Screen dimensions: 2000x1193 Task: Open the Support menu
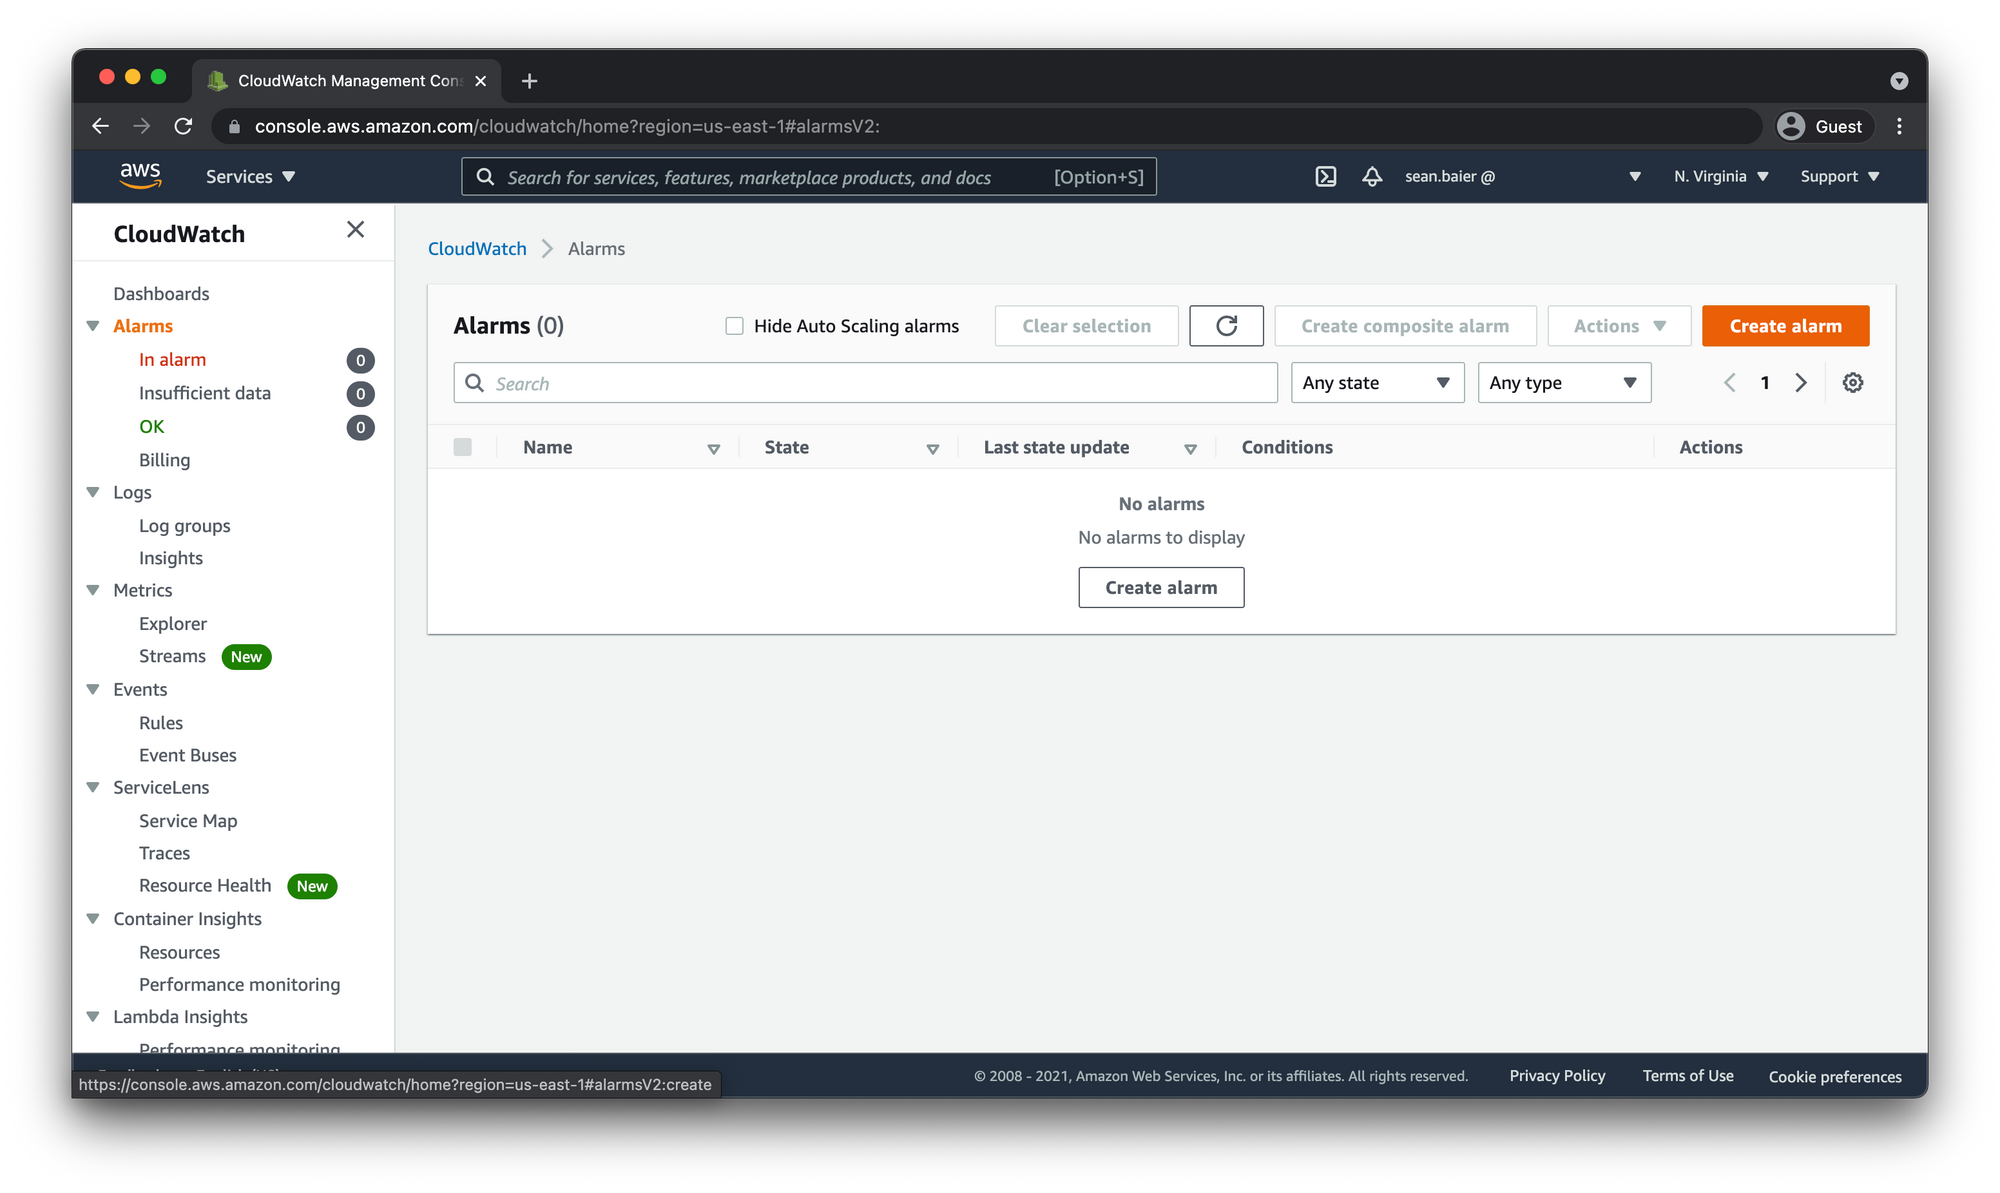[1839, 177]
